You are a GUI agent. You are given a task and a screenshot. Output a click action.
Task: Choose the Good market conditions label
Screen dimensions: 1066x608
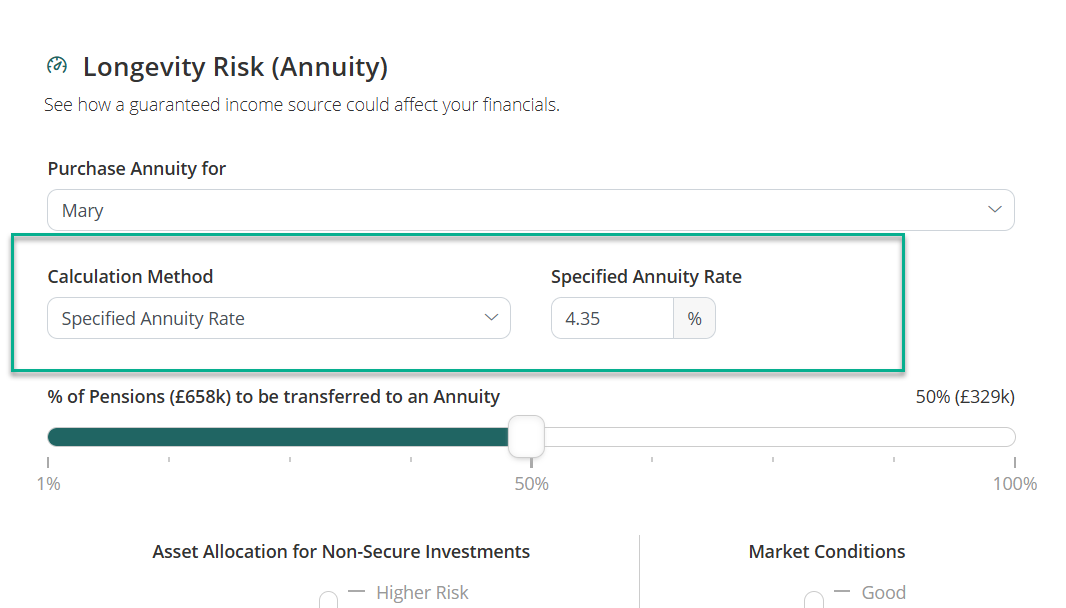pos(883,593)
